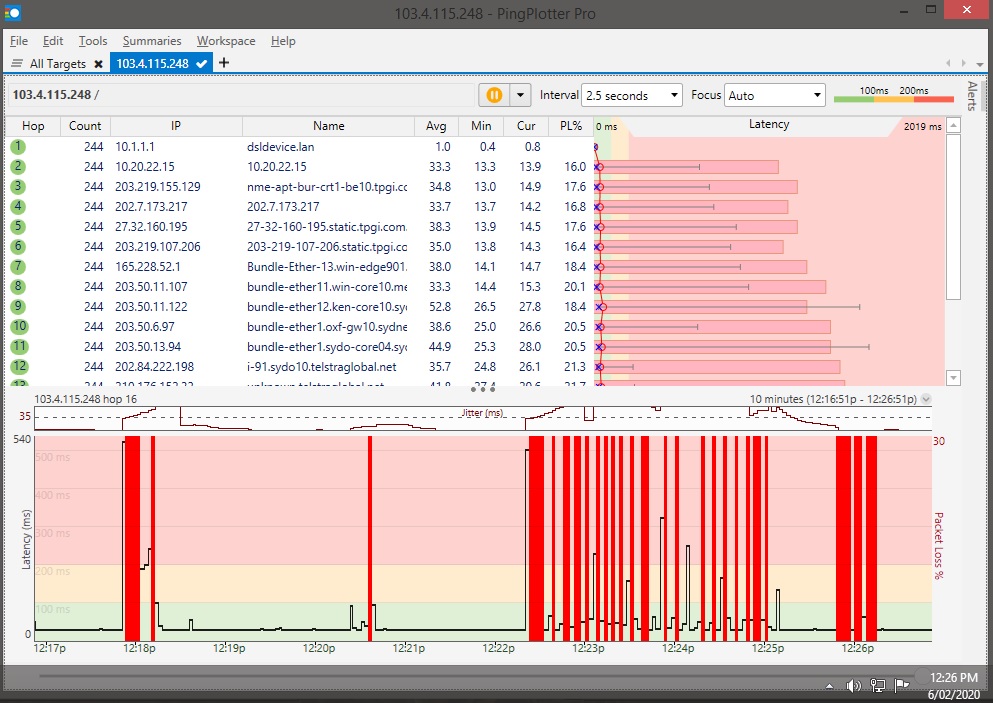Open the Tools menu

[93, 41]
